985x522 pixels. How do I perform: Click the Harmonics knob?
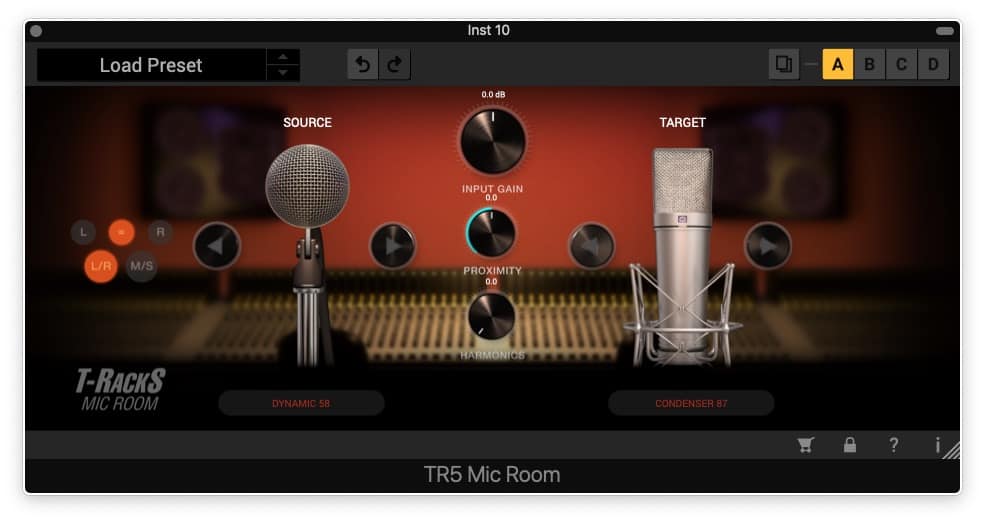(x=491, y=315)
